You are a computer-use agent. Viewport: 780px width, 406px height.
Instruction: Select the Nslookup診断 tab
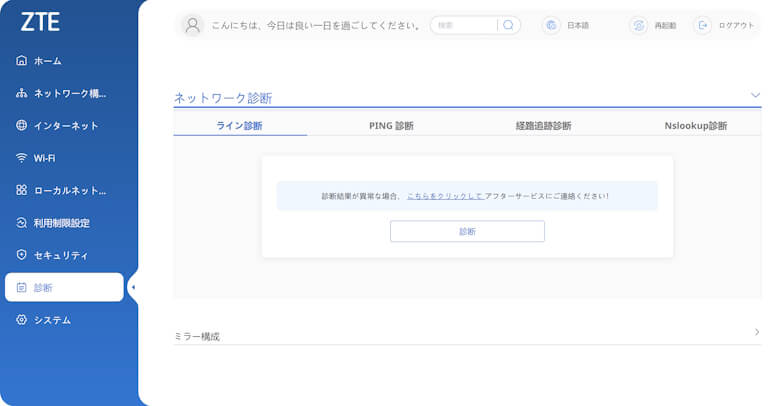pyautogui.click(x=696, y=126)
